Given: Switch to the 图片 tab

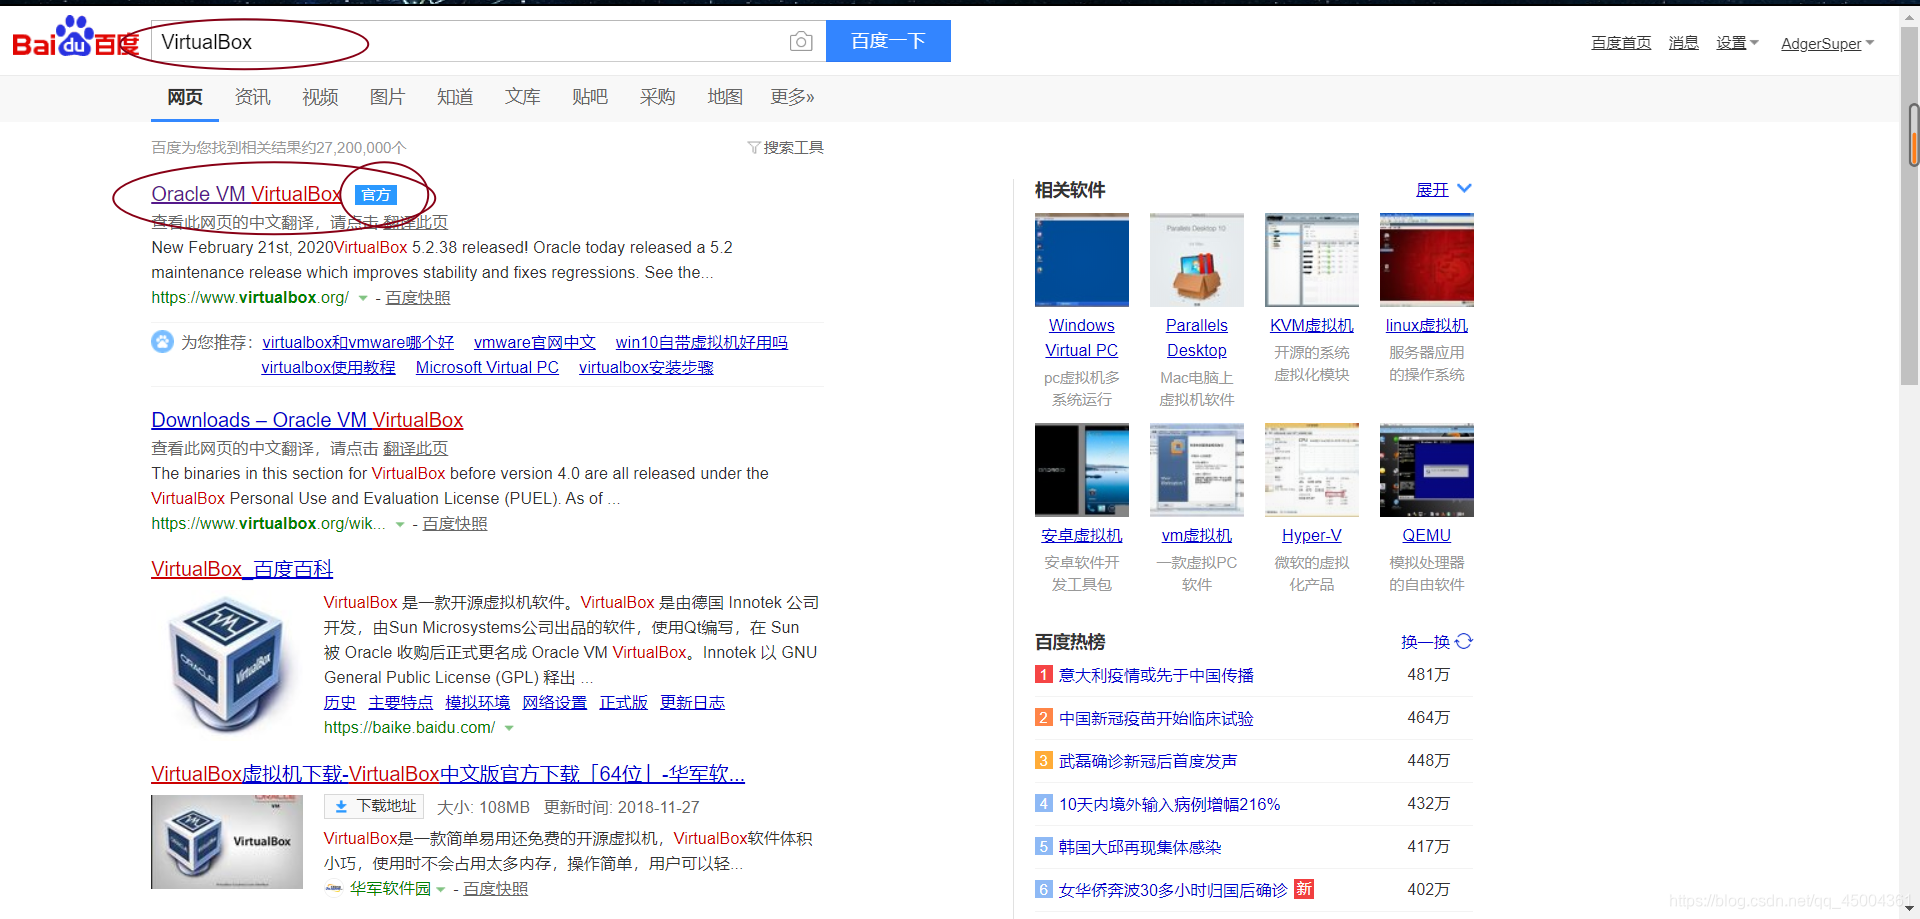Looking at the screenshot, I should click(387, 97).
